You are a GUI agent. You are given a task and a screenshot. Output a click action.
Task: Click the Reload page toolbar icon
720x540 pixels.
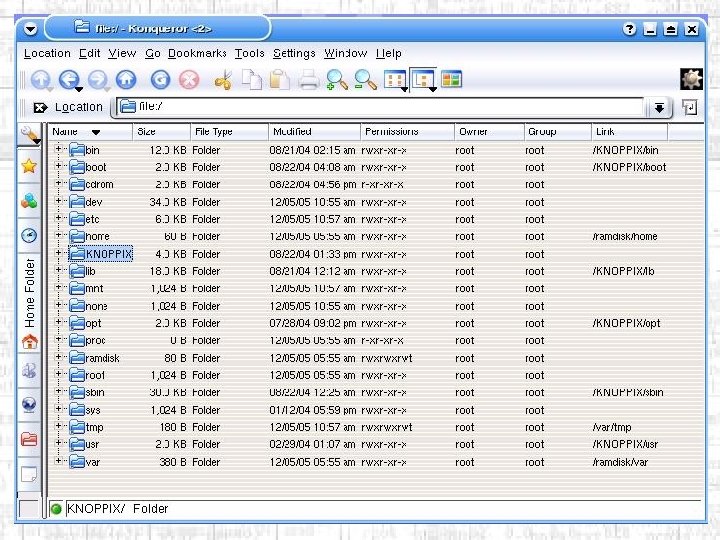(x=160, y=80)
